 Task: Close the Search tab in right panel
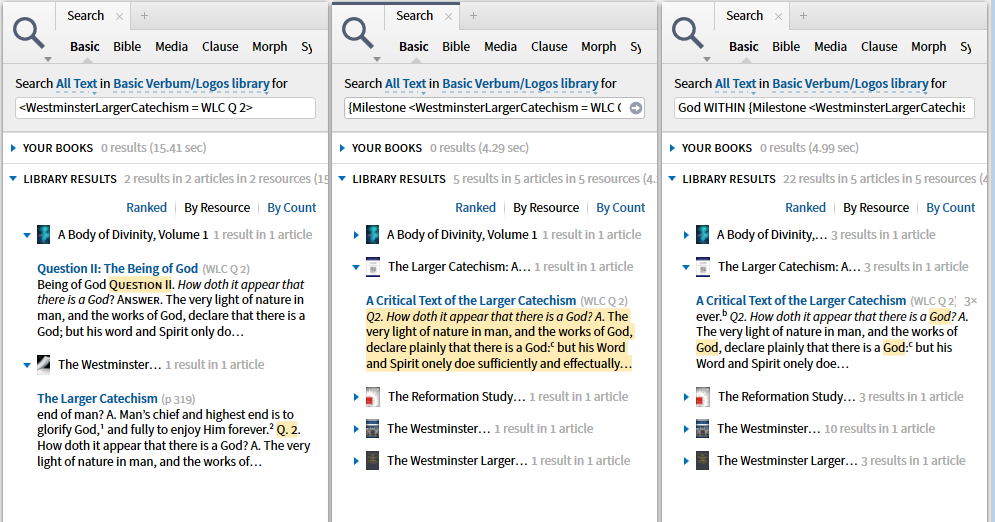point(779,16)
